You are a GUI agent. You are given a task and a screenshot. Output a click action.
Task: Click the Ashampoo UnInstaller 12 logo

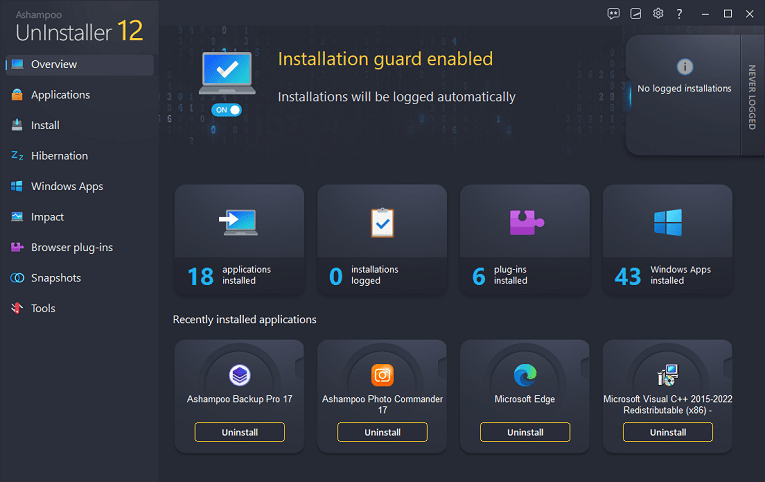coord(79,27)
